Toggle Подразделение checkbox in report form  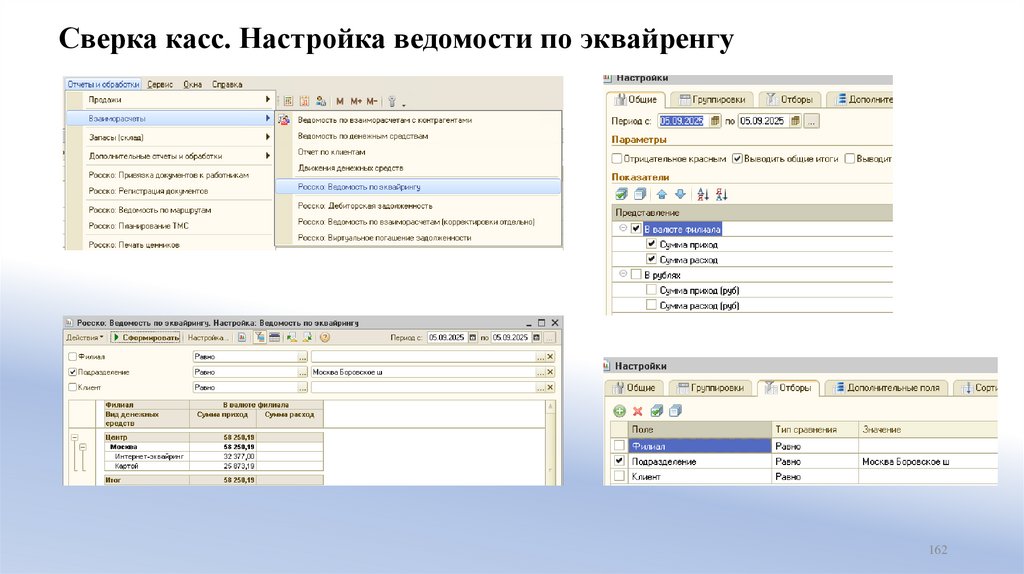point(72,372)
